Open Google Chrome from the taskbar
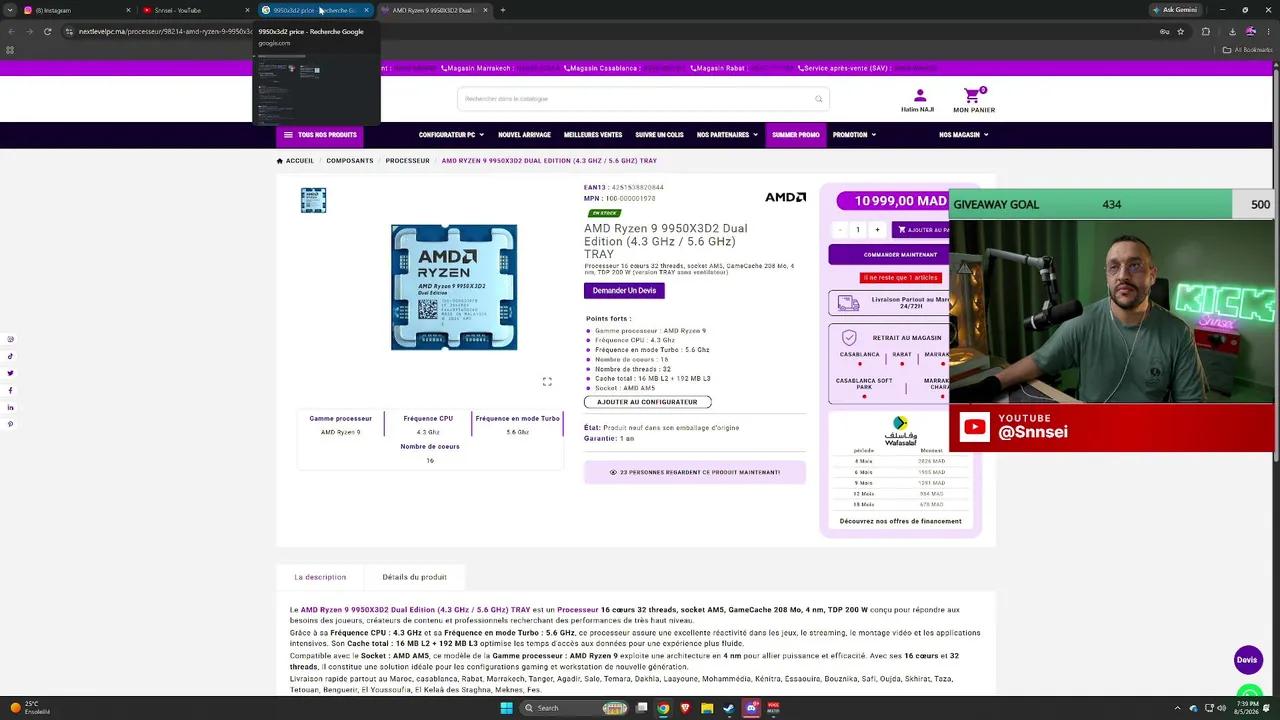 pyautogui.click(x=662, y=708)
